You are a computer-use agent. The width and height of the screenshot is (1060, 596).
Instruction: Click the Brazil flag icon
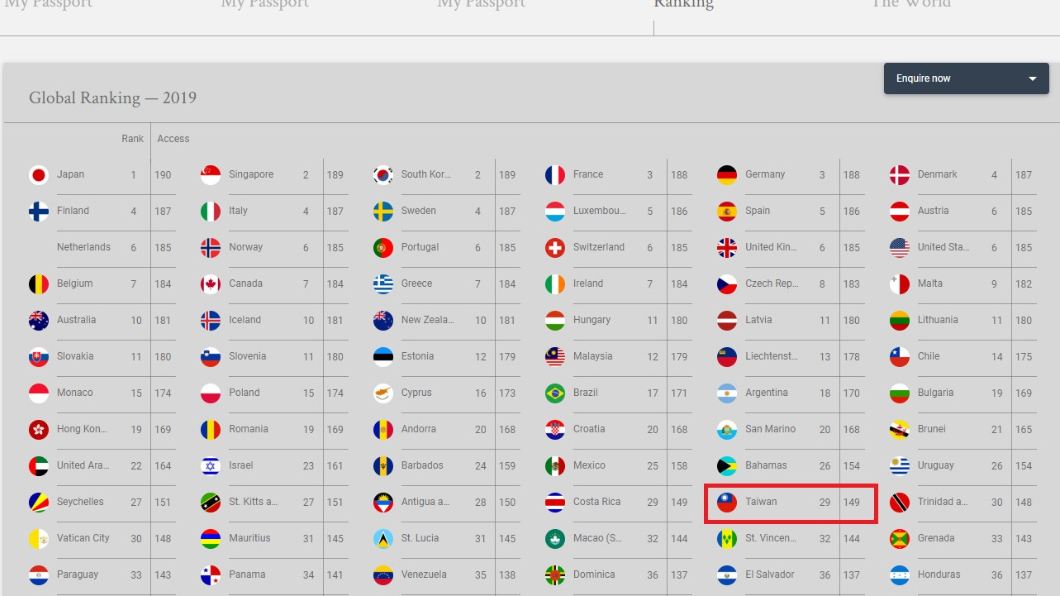[x=555, y=393]
